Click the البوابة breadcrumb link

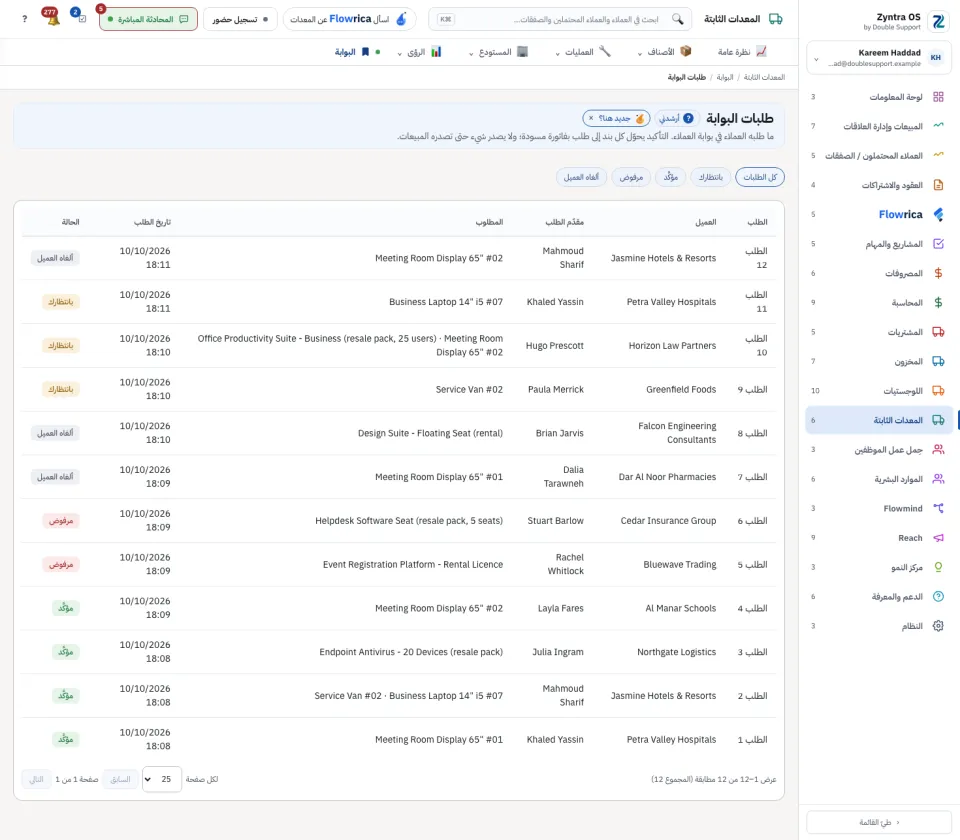(725, 77)
